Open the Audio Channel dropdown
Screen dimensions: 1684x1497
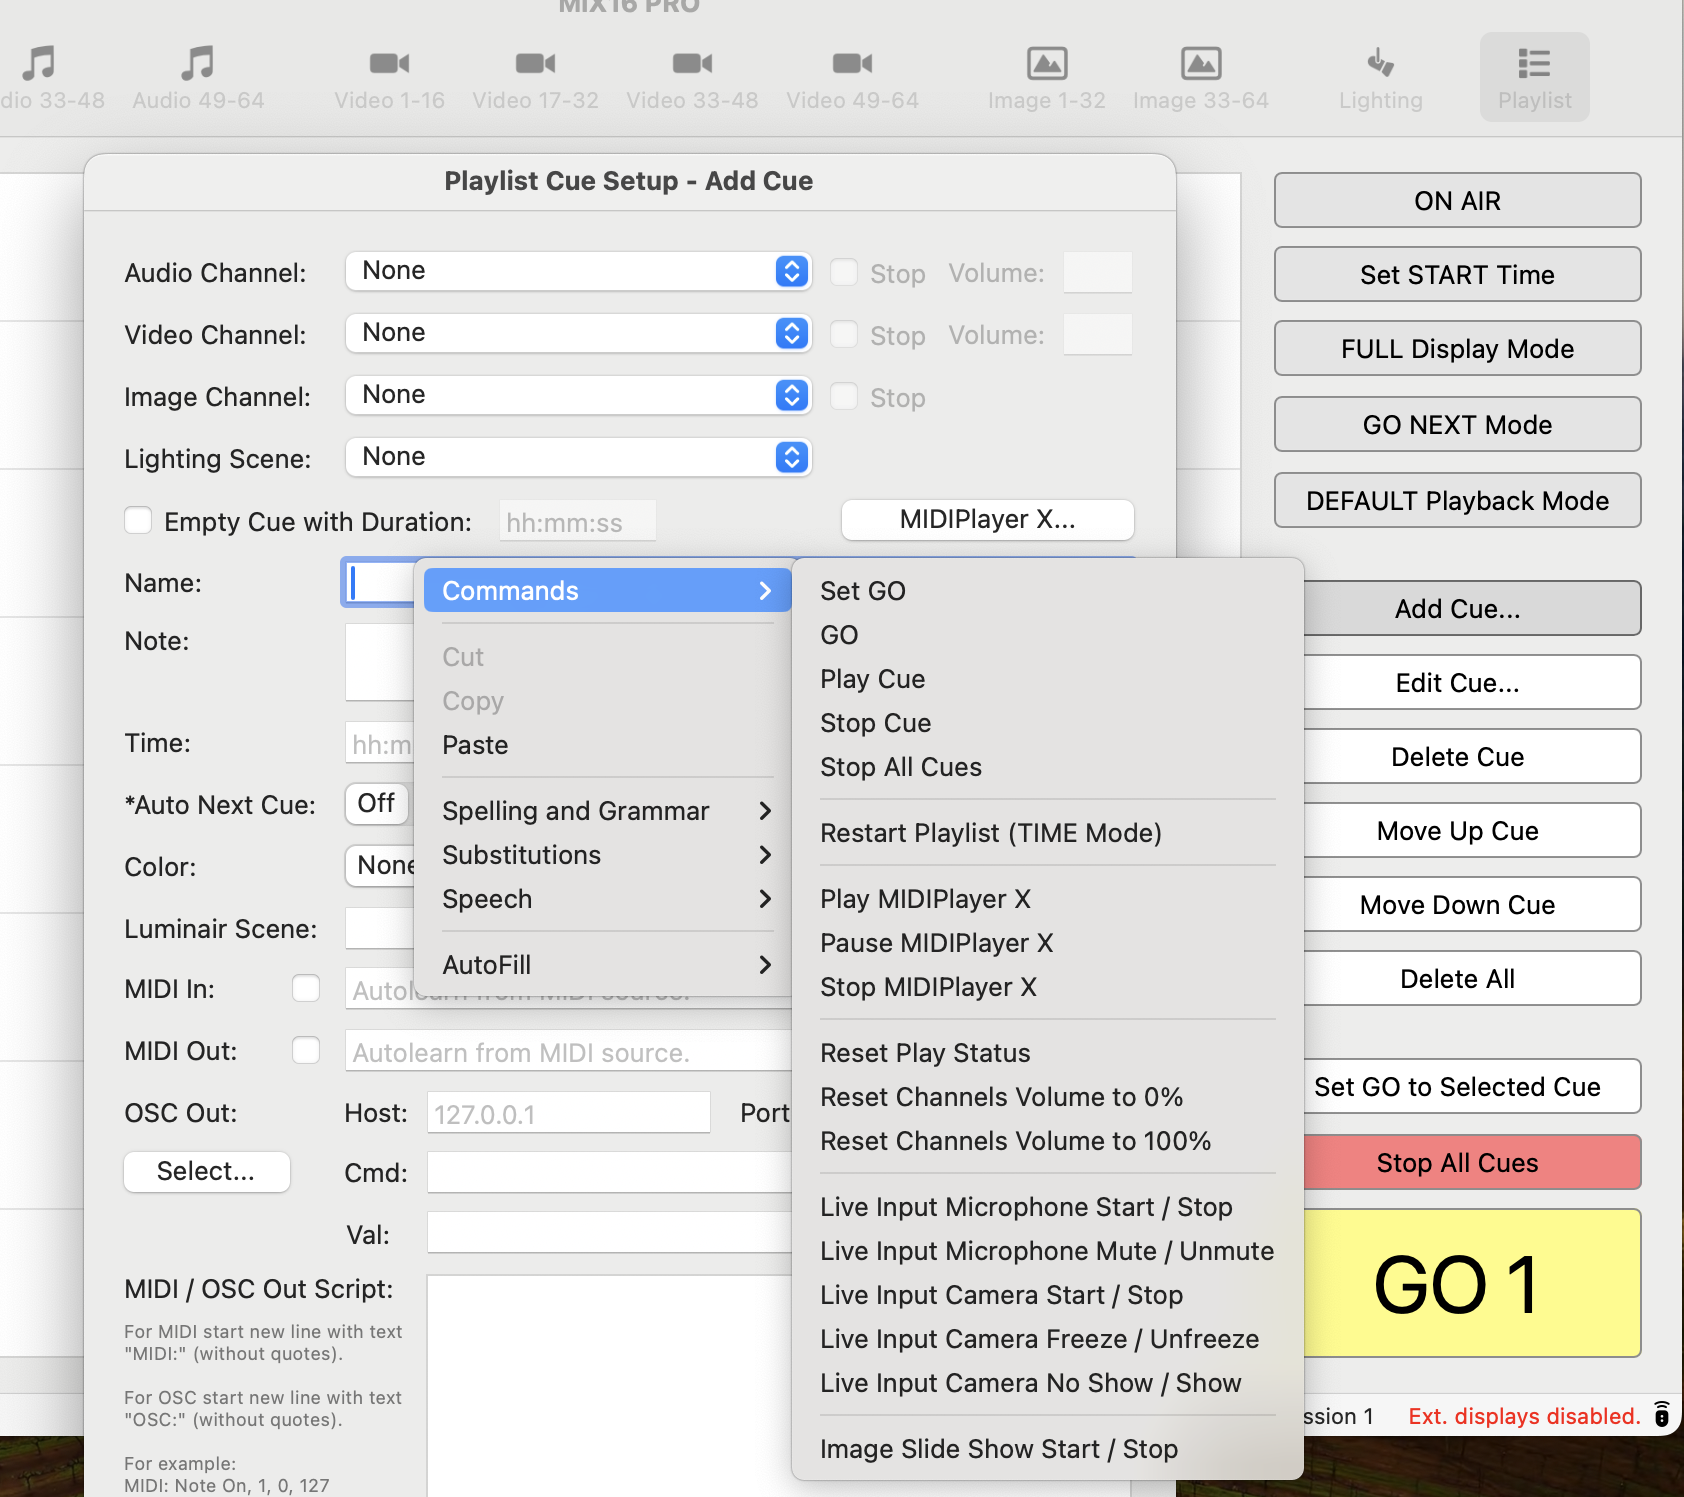click(x=578, y=271)
